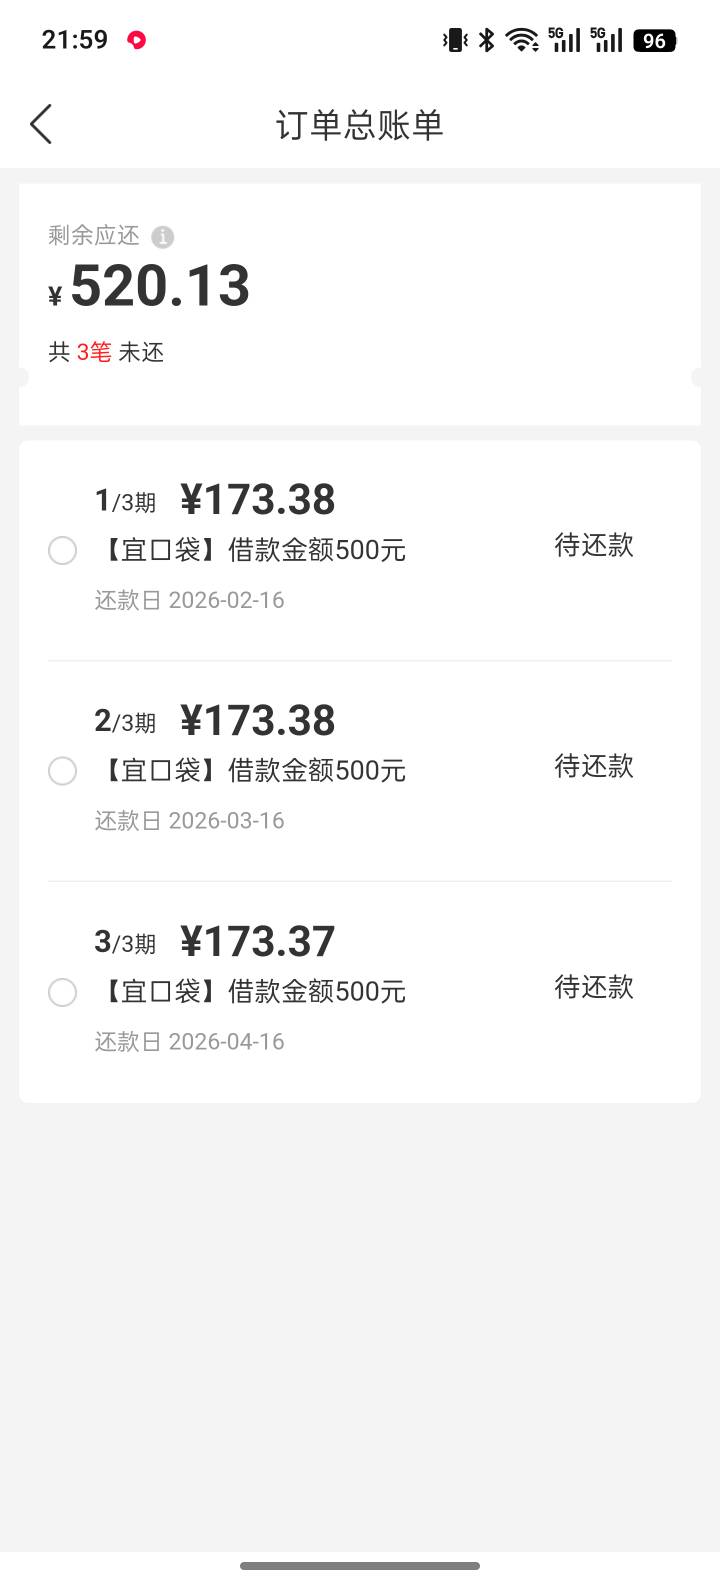Tap the red recording icon in status bar
The image size is (720, 1584).
[x=137, y=40]
